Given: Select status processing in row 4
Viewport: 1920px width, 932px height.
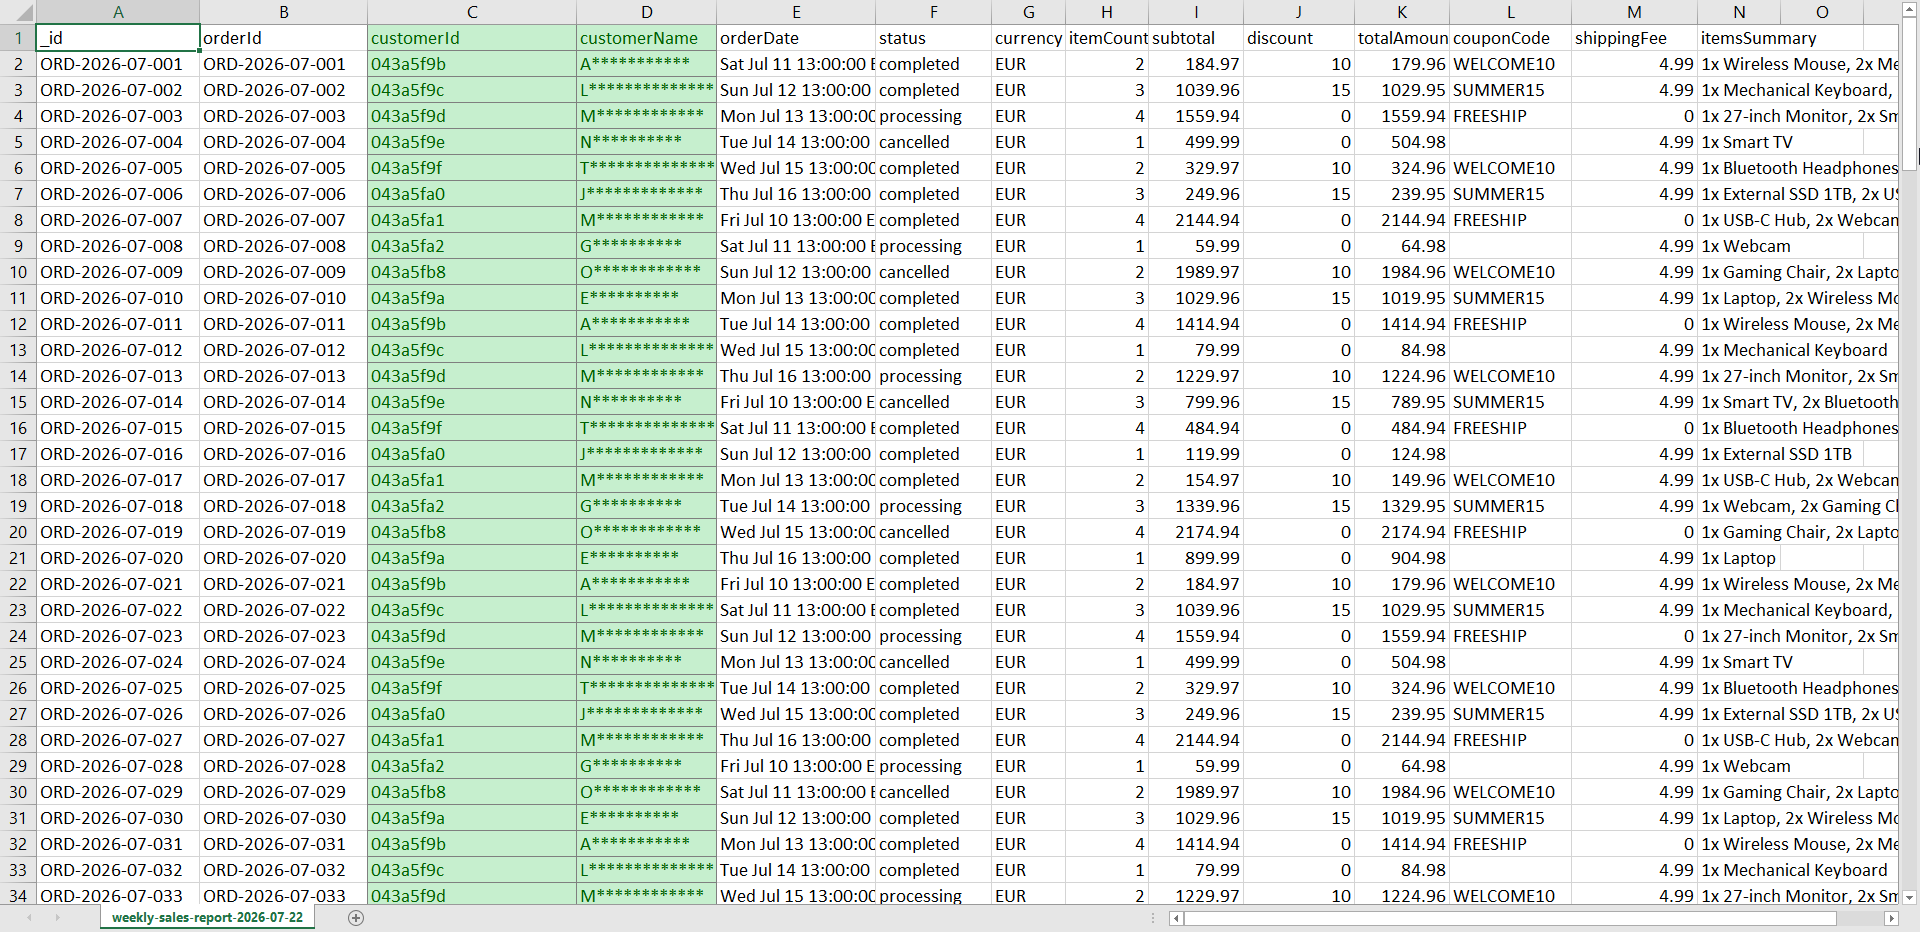Looking at the screenshot, I should pyautogui.click(x=933, y=116).
